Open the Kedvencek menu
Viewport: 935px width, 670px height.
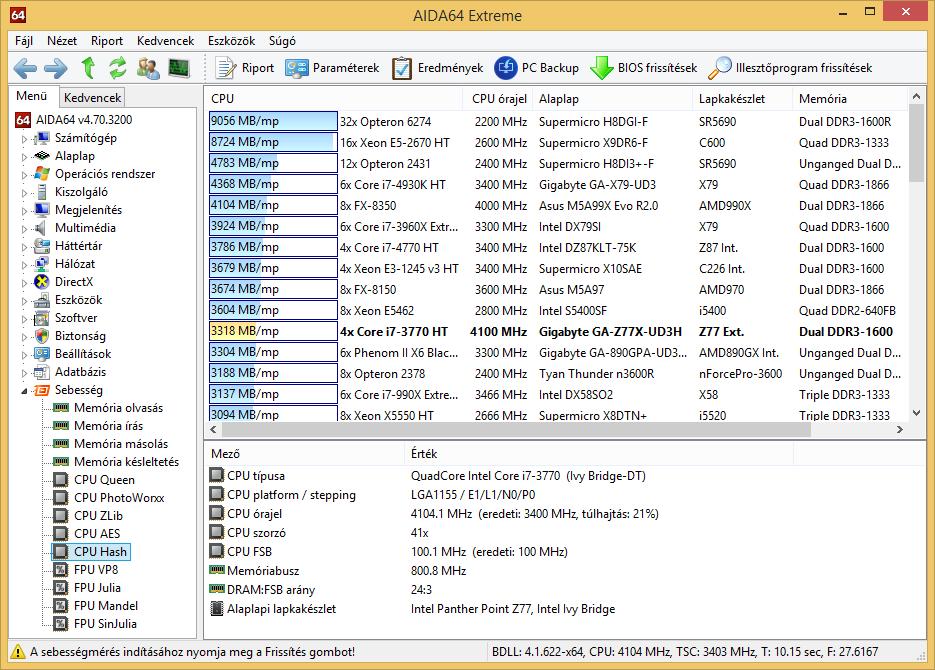165,41
